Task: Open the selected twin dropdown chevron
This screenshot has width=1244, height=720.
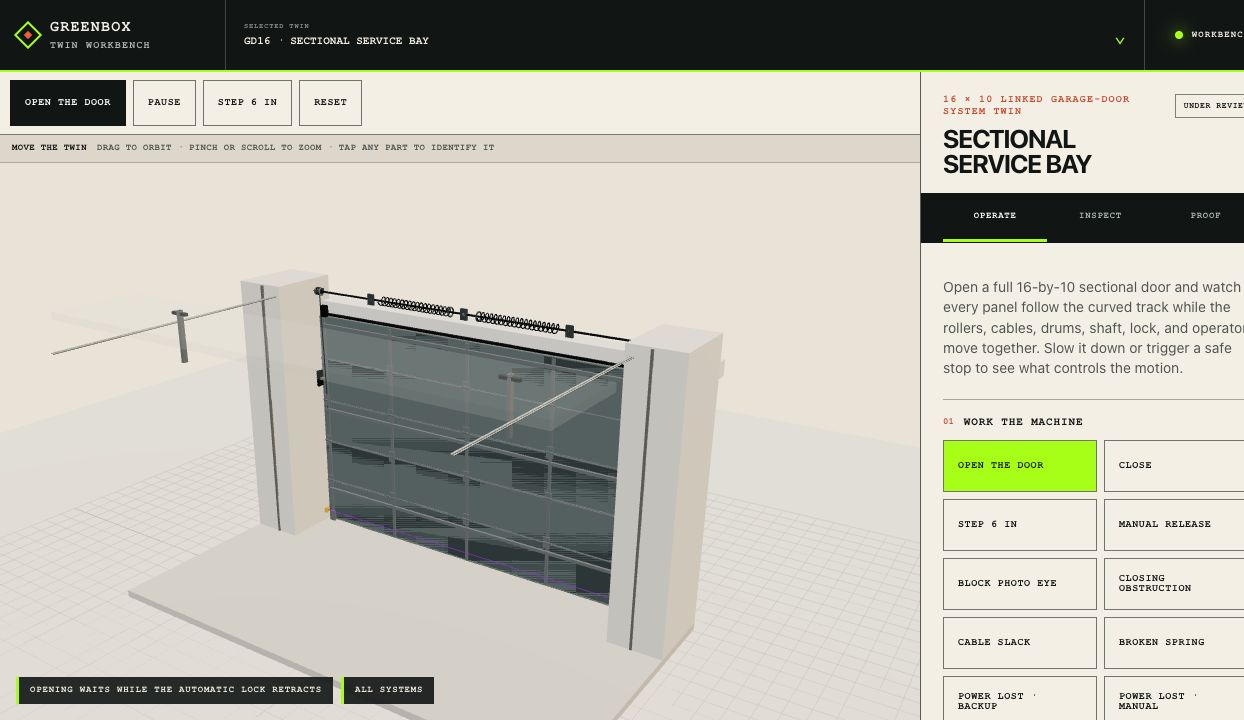Action: (x=1120, y=41)
